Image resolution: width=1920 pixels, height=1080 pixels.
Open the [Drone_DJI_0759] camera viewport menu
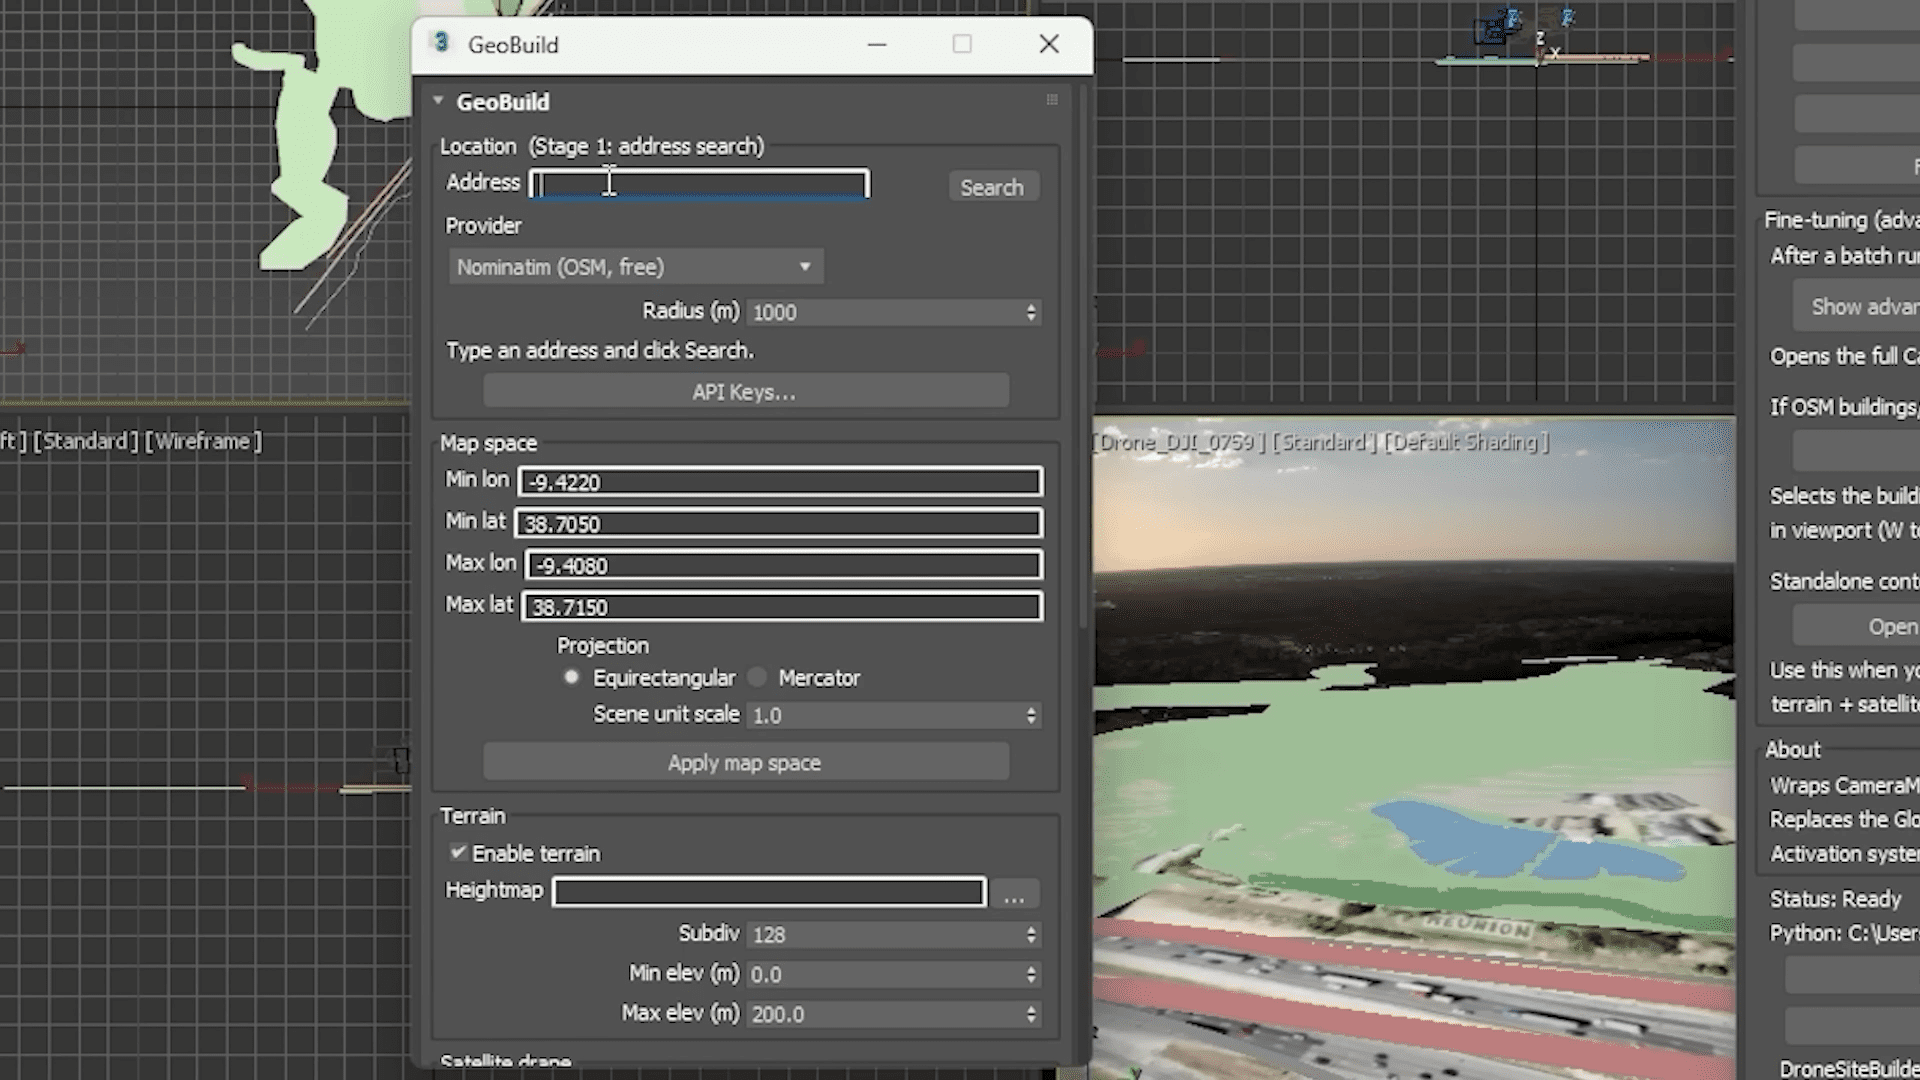1177,442
